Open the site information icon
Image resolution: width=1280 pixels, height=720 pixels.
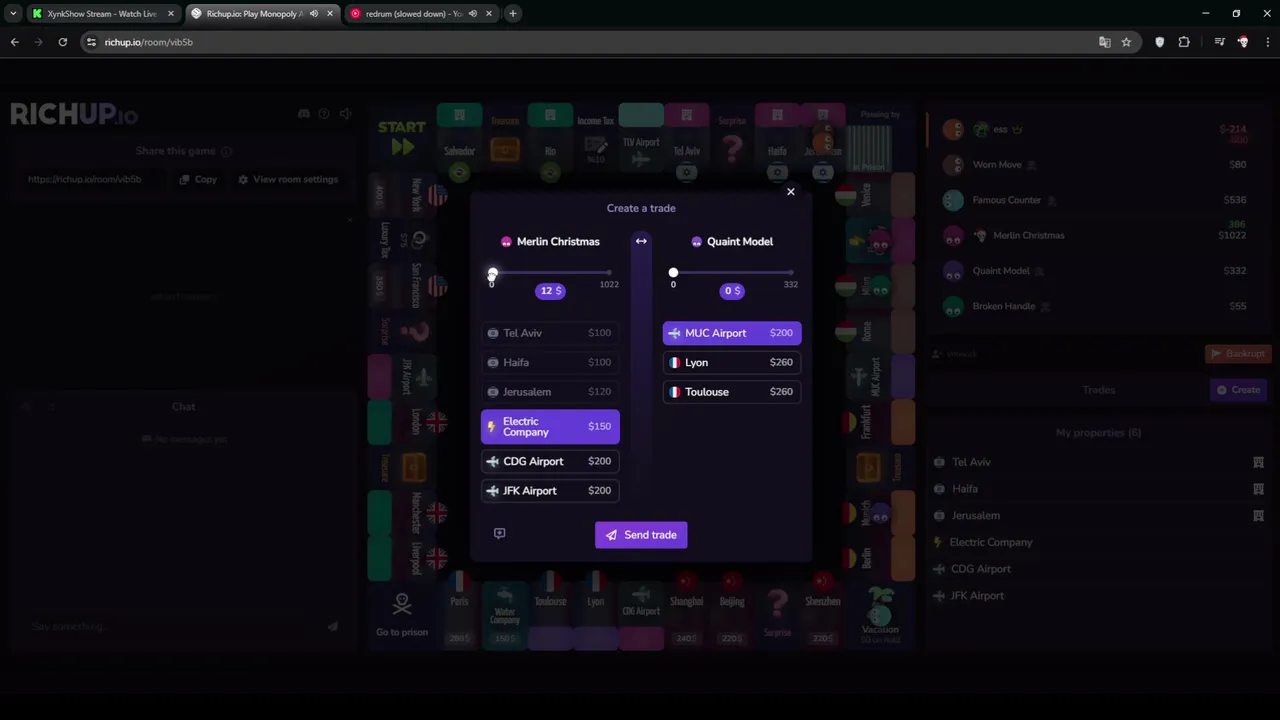coord(91,42)
